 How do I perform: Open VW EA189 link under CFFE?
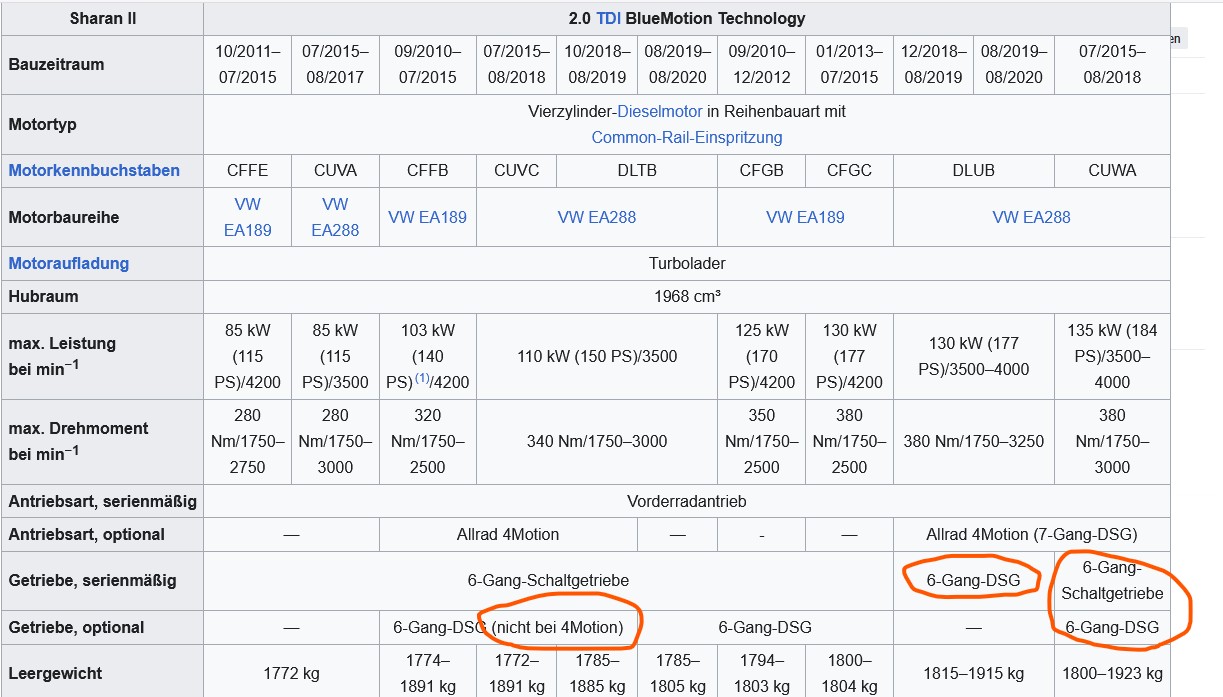[x=247, y=216]
